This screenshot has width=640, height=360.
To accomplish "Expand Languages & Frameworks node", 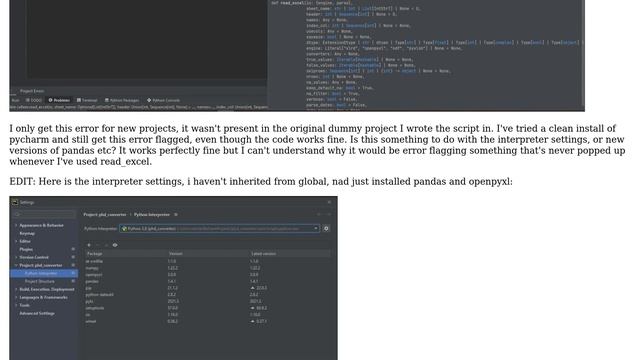I will pyautogui.click(x=16, y=297).
